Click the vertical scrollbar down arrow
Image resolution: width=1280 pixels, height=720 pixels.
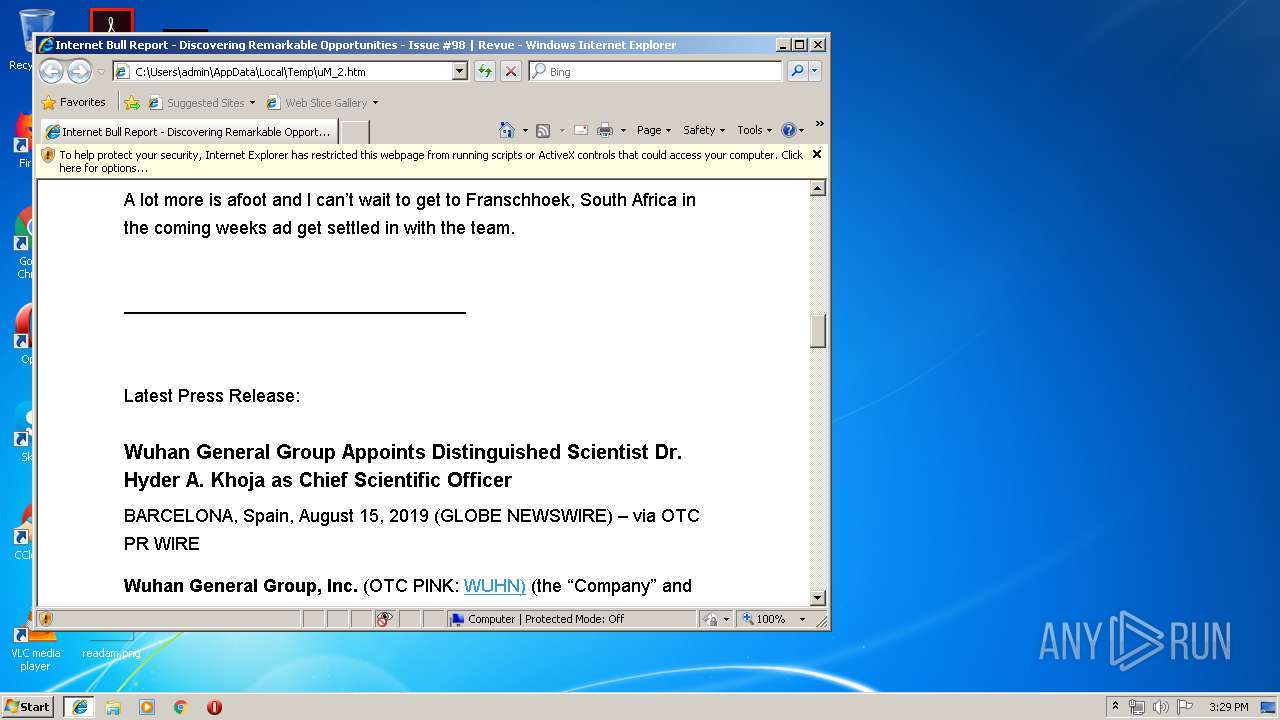pyautogui.click(x=818, y=598)
